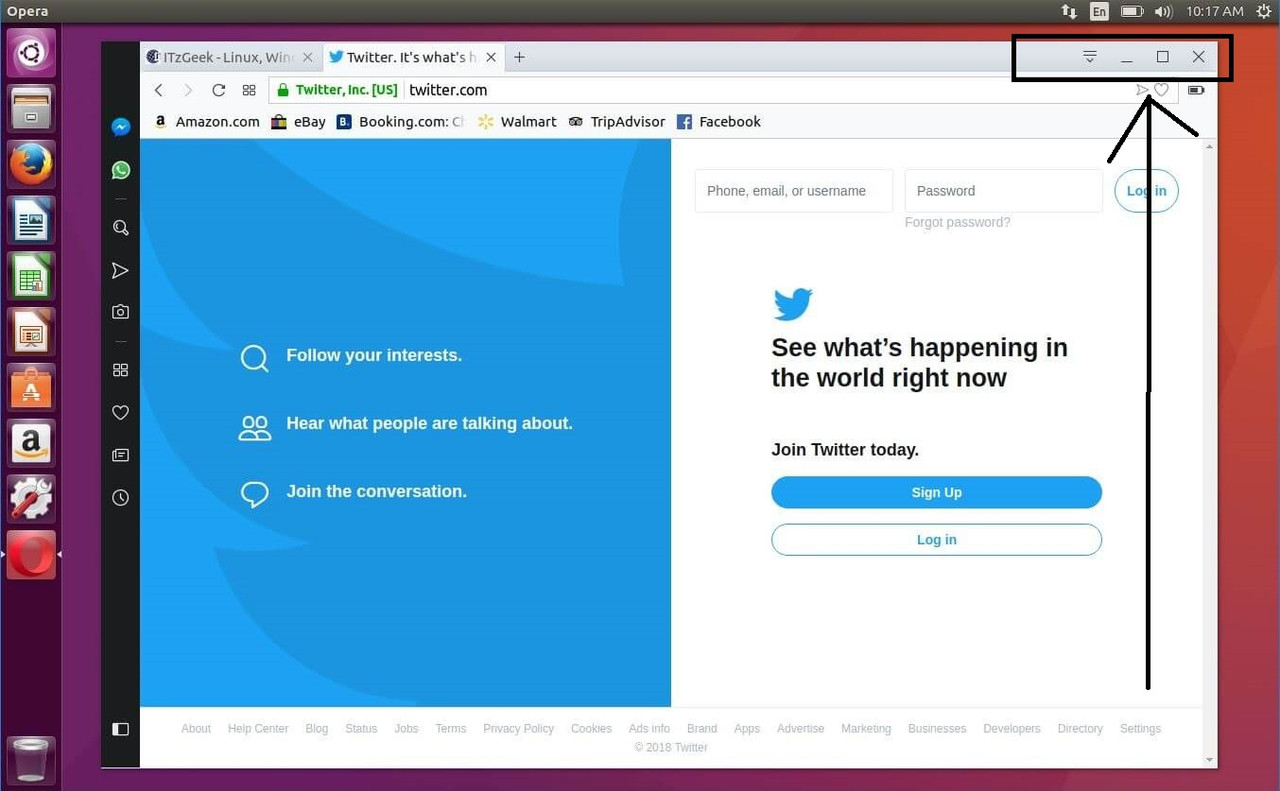Open My Flow in the sidebar
Image resolution: width=1280 pixels, height=791 pixels.
(x=121, y=271)
